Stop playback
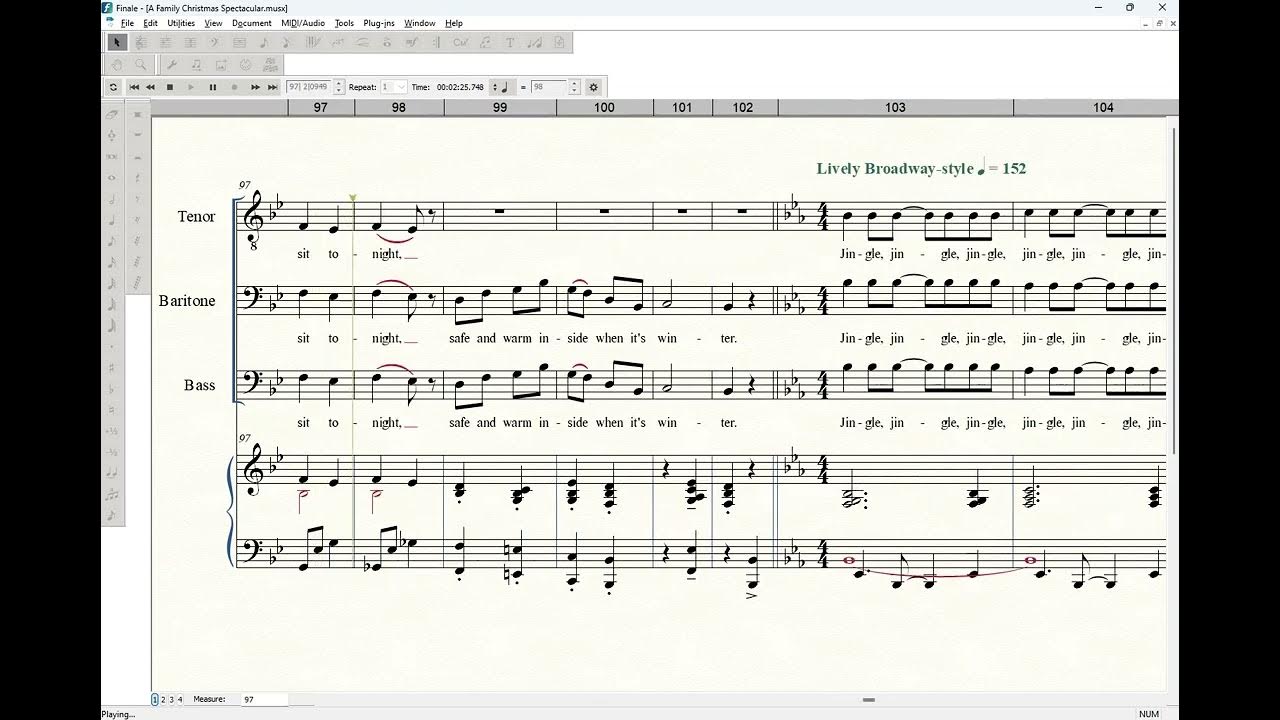1280x720 pixels. pos(170,87)
